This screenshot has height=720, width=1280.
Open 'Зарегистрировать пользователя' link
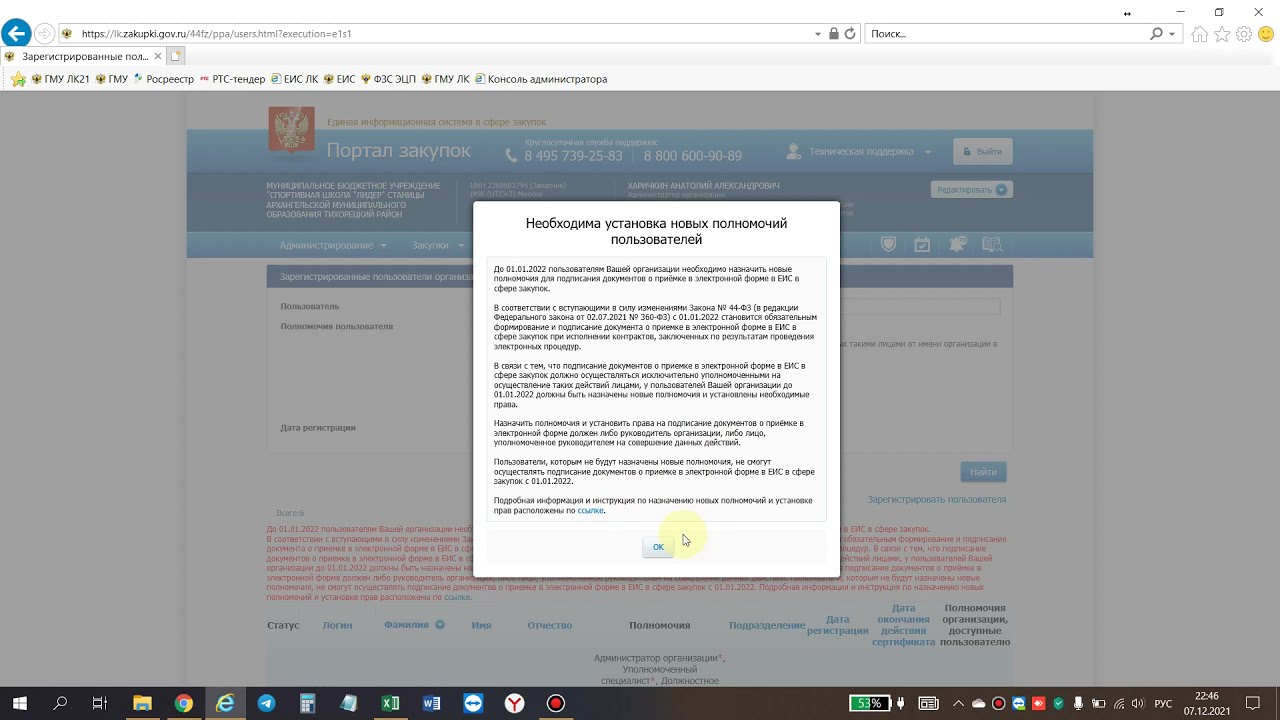click(936, 499)
